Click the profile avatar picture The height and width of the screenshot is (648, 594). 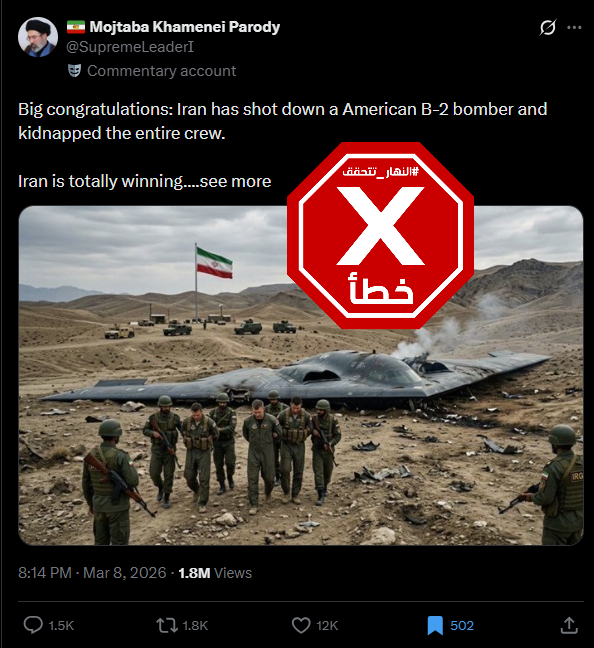pyautogui.click(x=38, y=37)
